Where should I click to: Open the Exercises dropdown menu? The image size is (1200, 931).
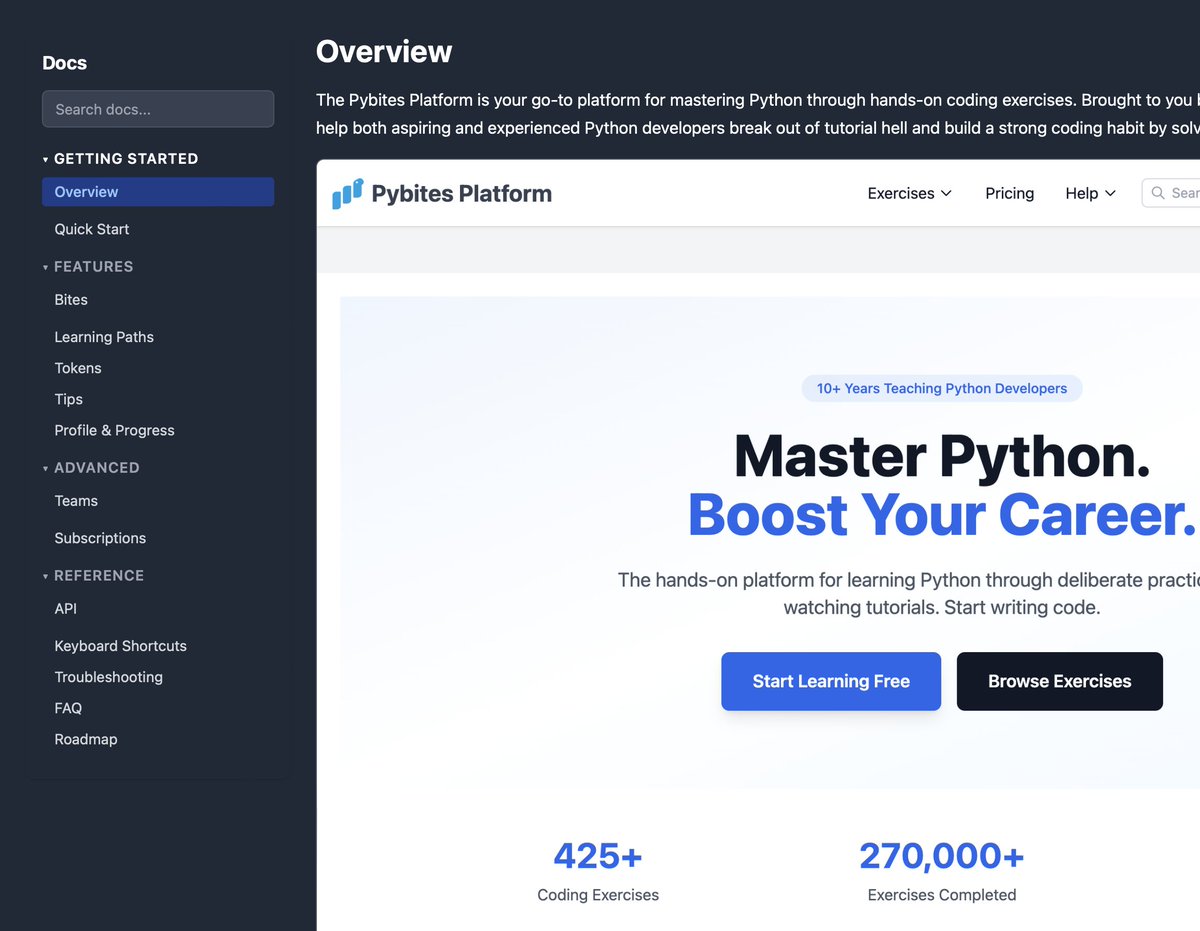909,193
